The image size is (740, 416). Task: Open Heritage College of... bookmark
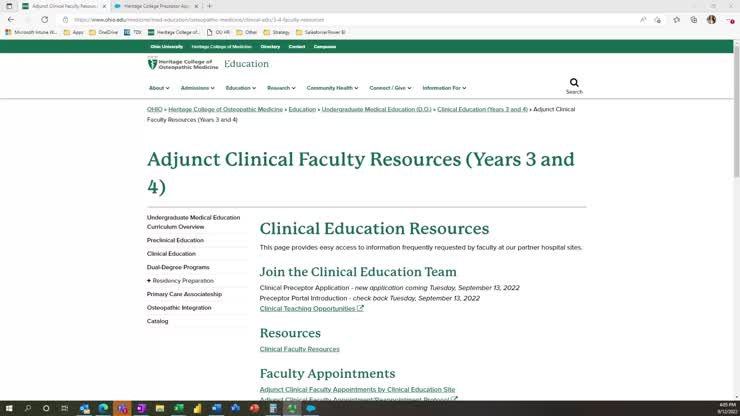[173, 32]
